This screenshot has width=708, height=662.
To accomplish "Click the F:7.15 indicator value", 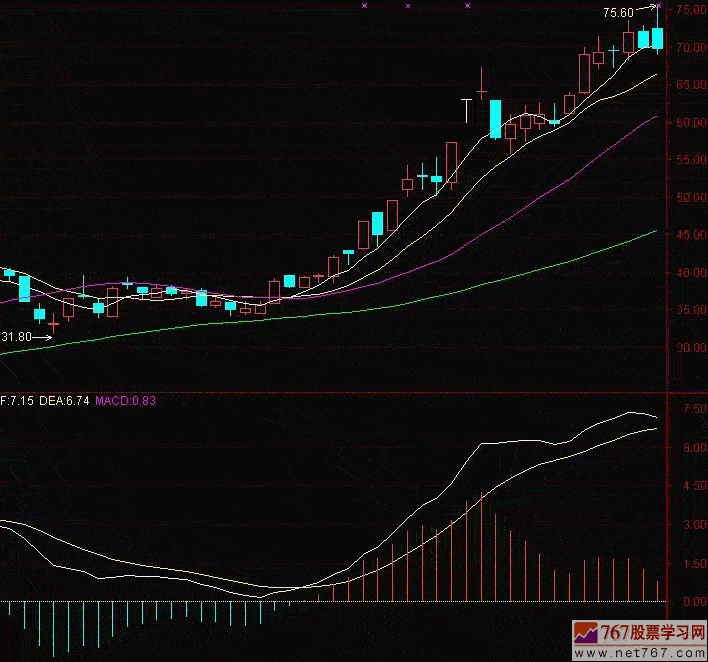I will tap(17, 400).
